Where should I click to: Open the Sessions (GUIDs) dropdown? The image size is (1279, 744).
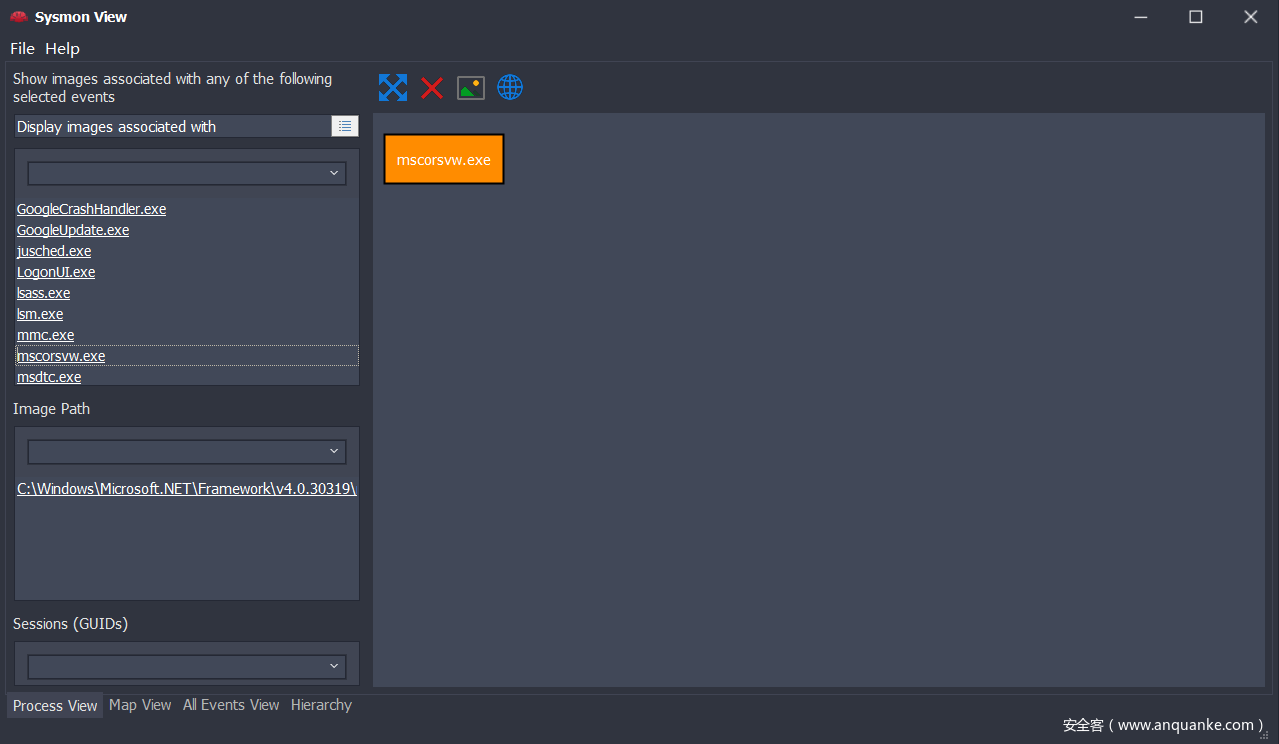point(187,666)
